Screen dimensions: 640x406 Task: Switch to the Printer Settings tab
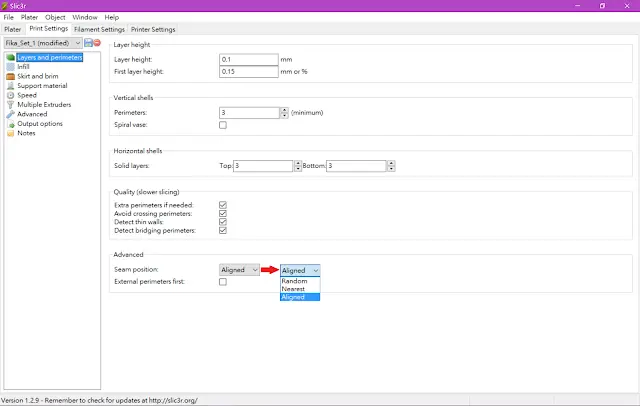point(153,29)
